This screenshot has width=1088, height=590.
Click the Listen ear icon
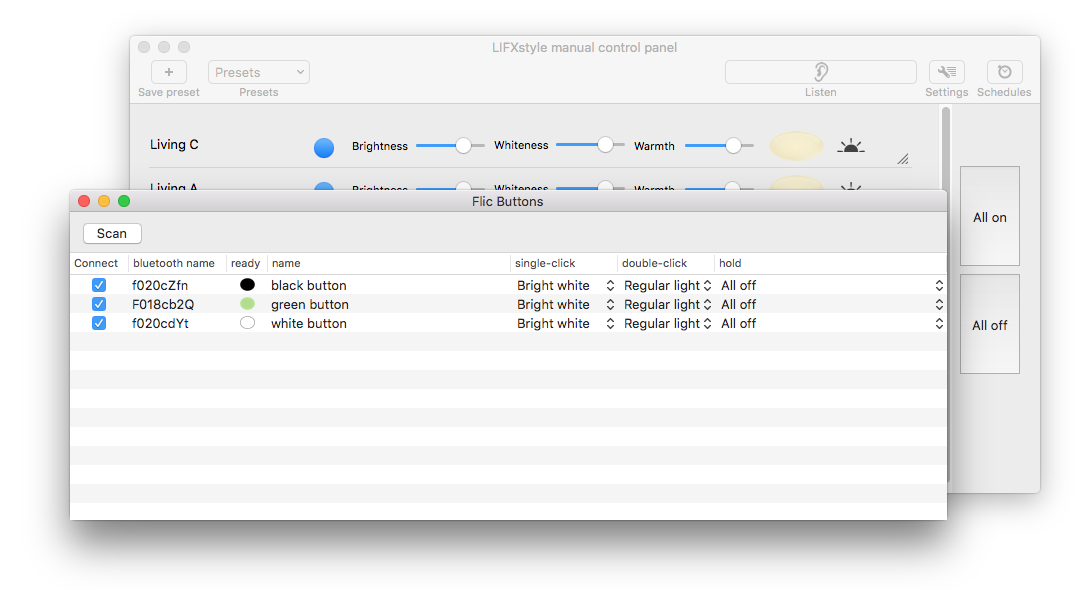point(820,72)
